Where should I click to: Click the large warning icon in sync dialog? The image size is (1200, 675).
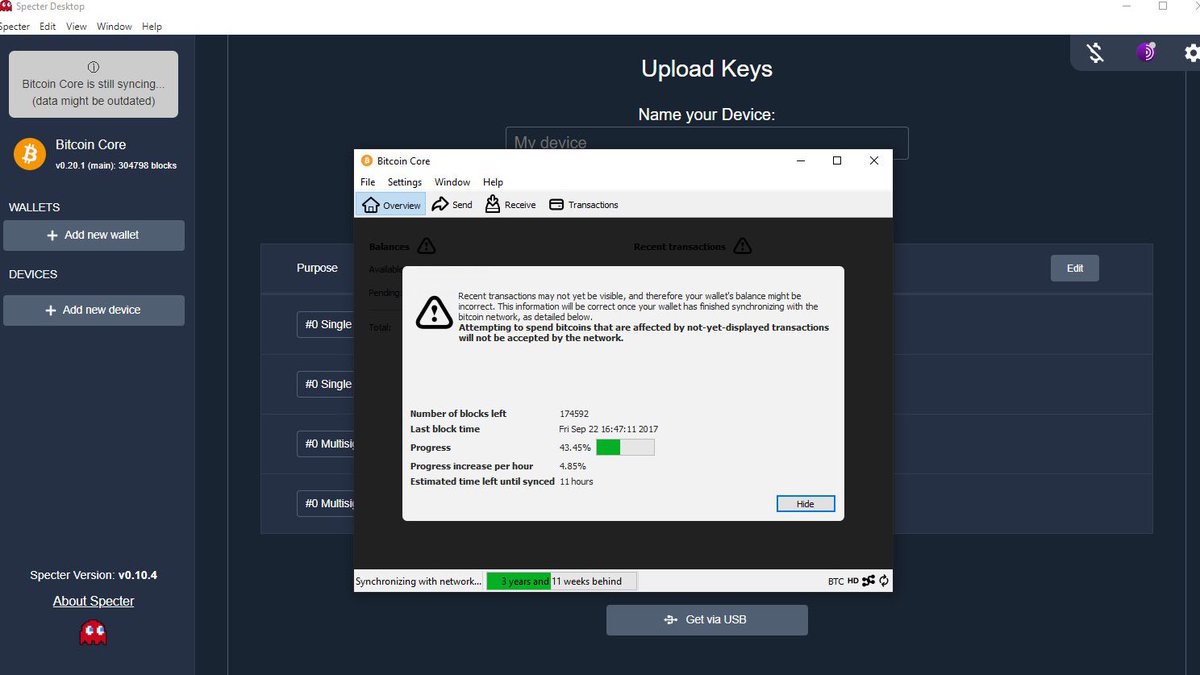pyautogui.click(x=434, y=312)
